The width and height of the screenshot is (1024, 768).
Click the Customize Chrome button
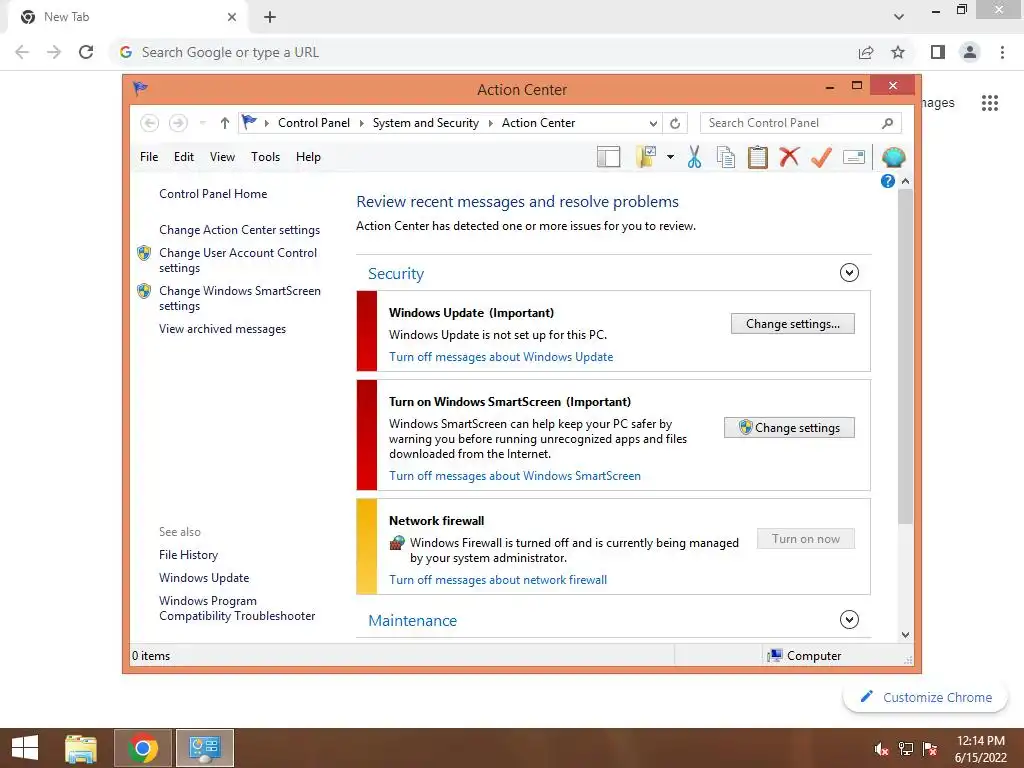[x=925, y=697]
